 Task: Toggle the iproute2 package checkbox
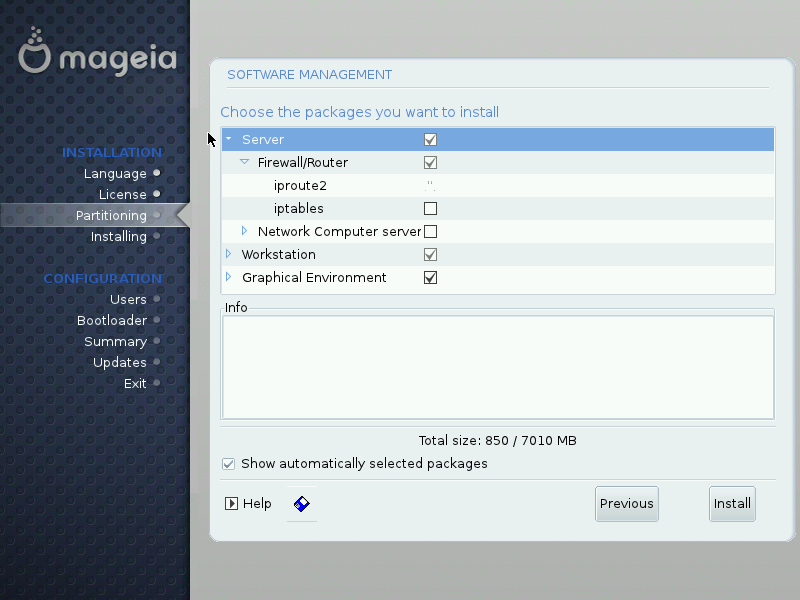pyautogui.click(x=430, y=186)
